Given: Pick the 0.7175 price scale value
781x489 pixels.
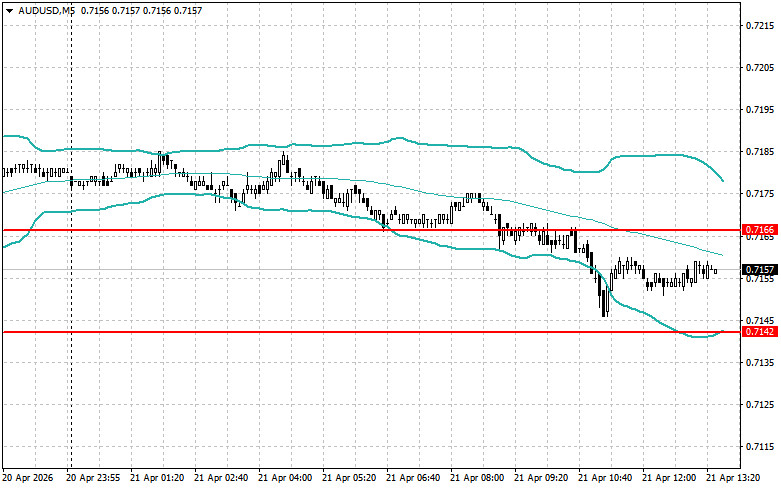Looking at the screenshot, I should click(760, 194).
